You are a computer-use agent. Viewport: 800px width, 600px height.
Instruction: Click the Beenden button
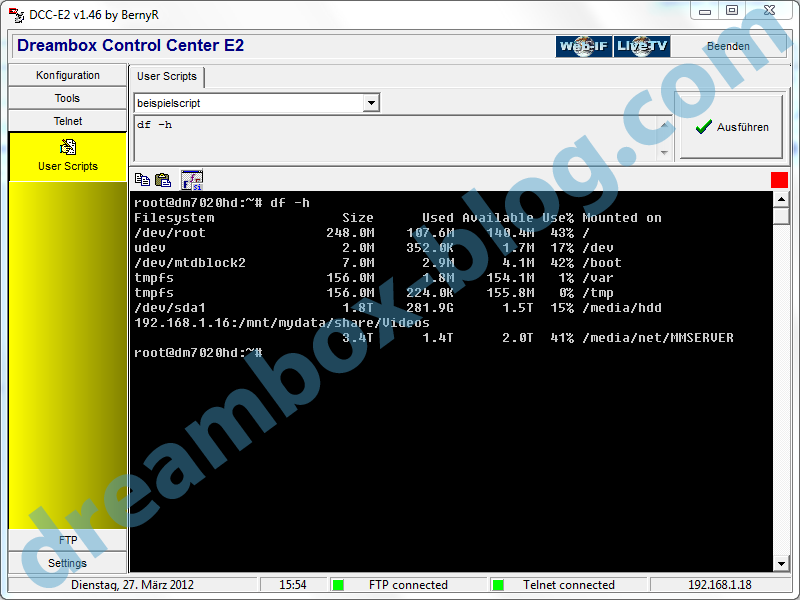pyautogui.click(x=728, y=46)
